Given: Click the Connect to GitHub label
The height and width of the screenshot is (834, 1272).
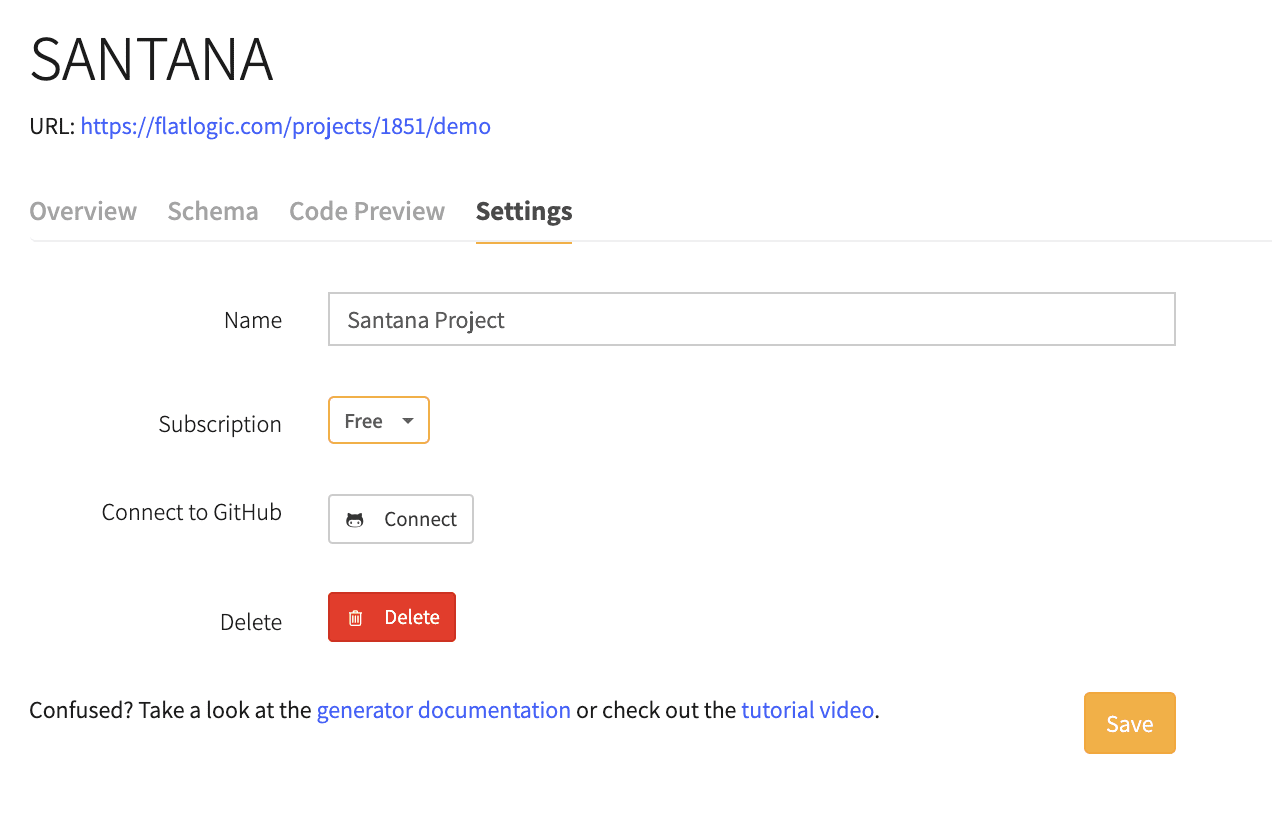Looking at the screenshot, I should 192,513.
